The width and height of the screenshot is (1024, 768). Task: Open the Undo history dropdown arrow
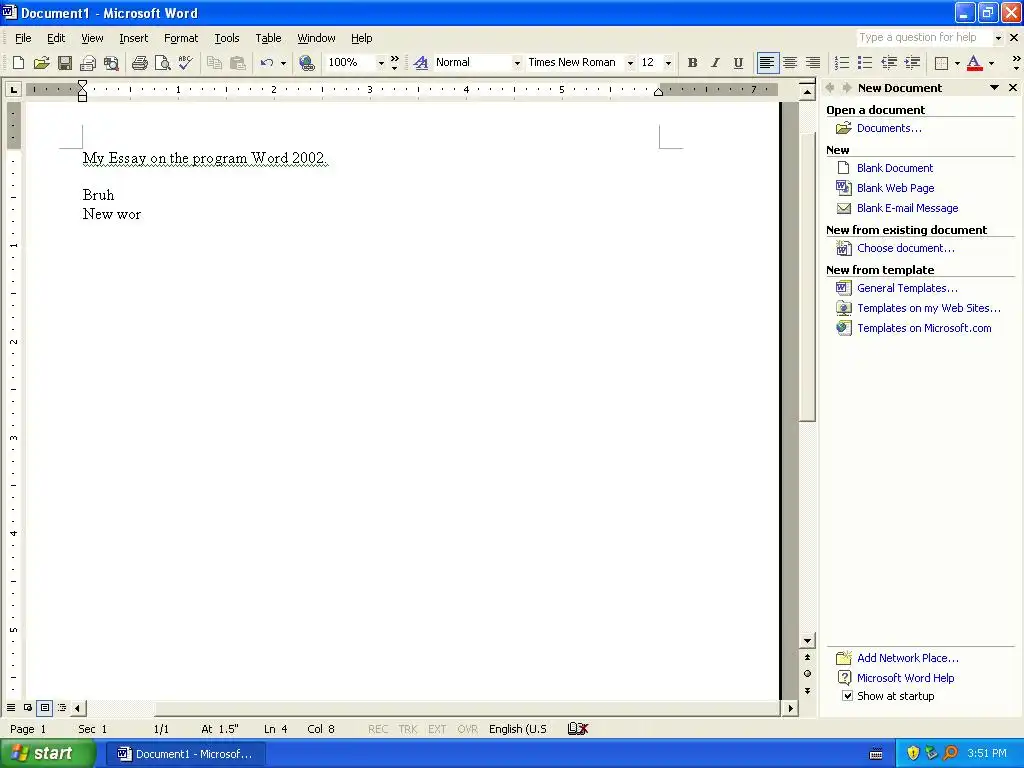coord(283,63)
